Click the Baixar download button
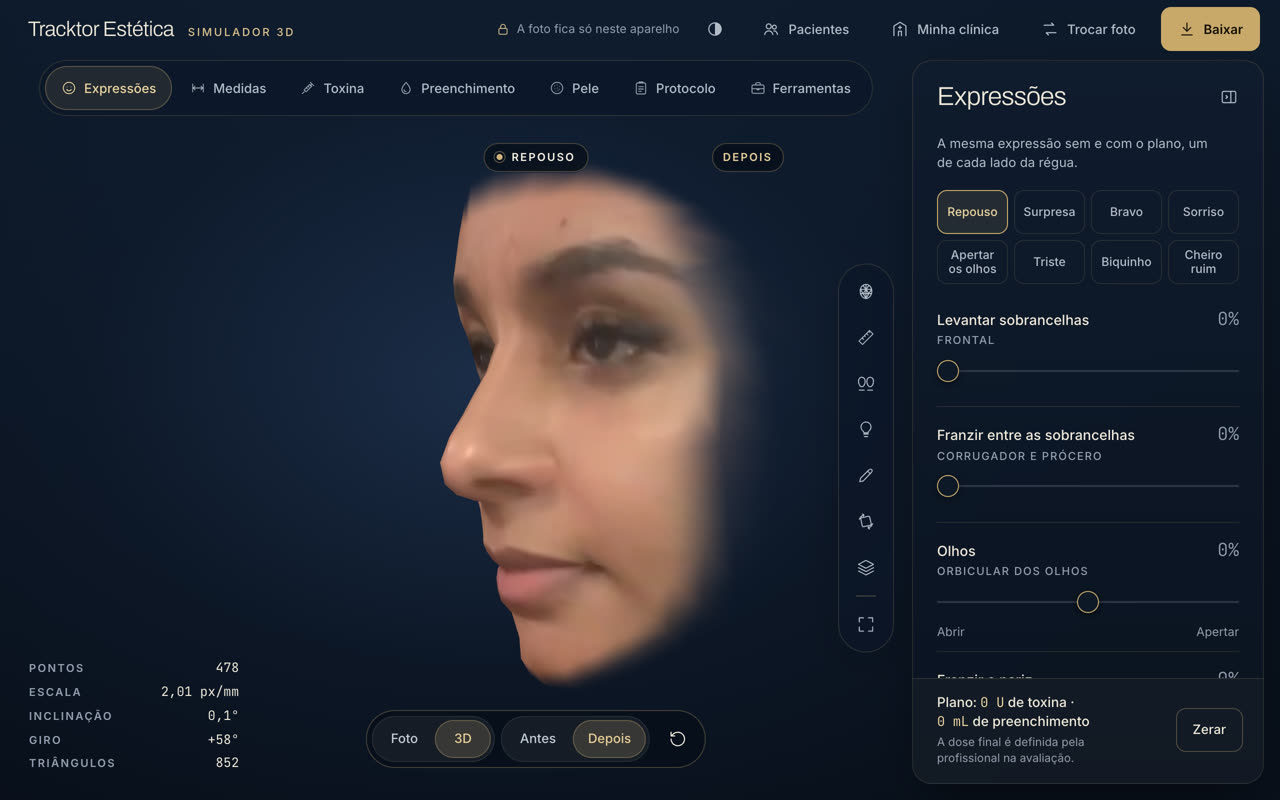 (1210, 29)
